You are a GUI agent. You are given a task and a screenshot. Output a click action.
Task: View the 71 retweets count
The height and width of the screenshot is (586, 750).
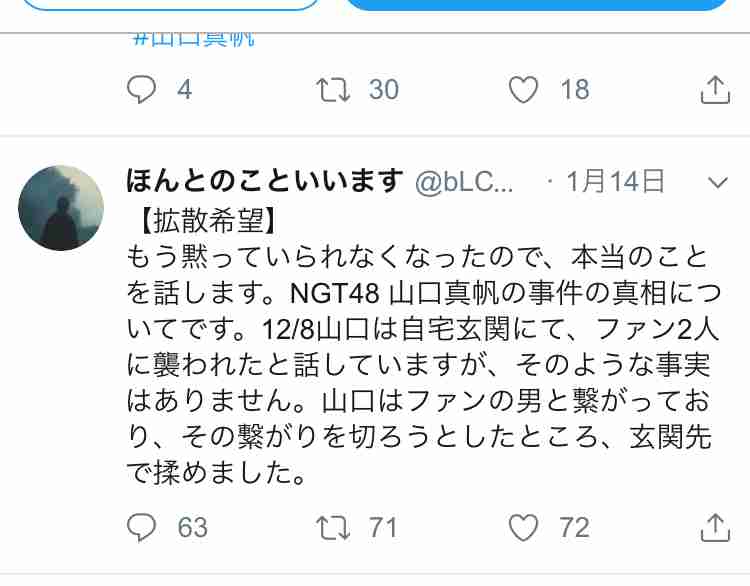[383, 528]
